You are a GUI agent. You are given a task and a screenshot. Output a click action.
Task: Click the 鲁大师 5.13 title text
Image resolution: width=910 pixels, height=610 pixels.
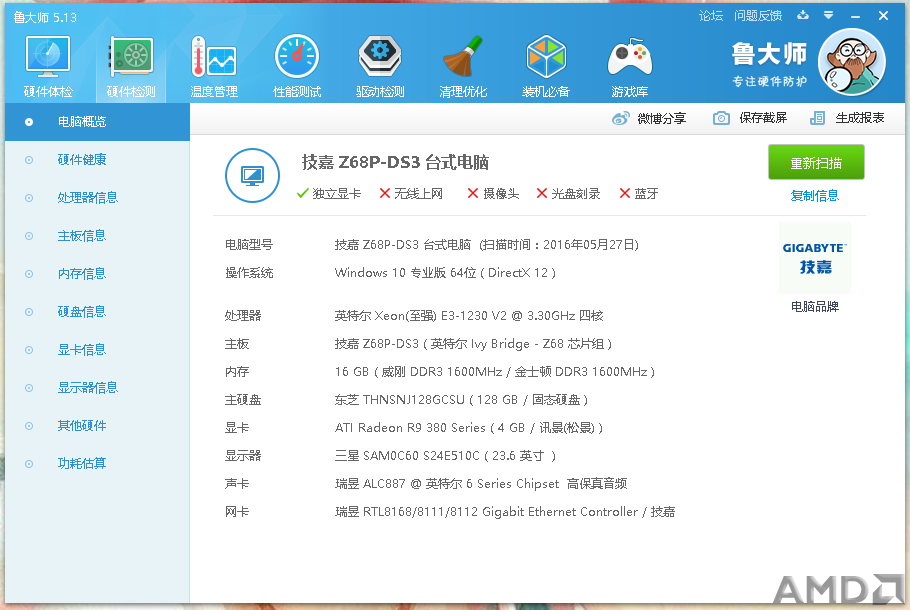[x=45, y=17]
